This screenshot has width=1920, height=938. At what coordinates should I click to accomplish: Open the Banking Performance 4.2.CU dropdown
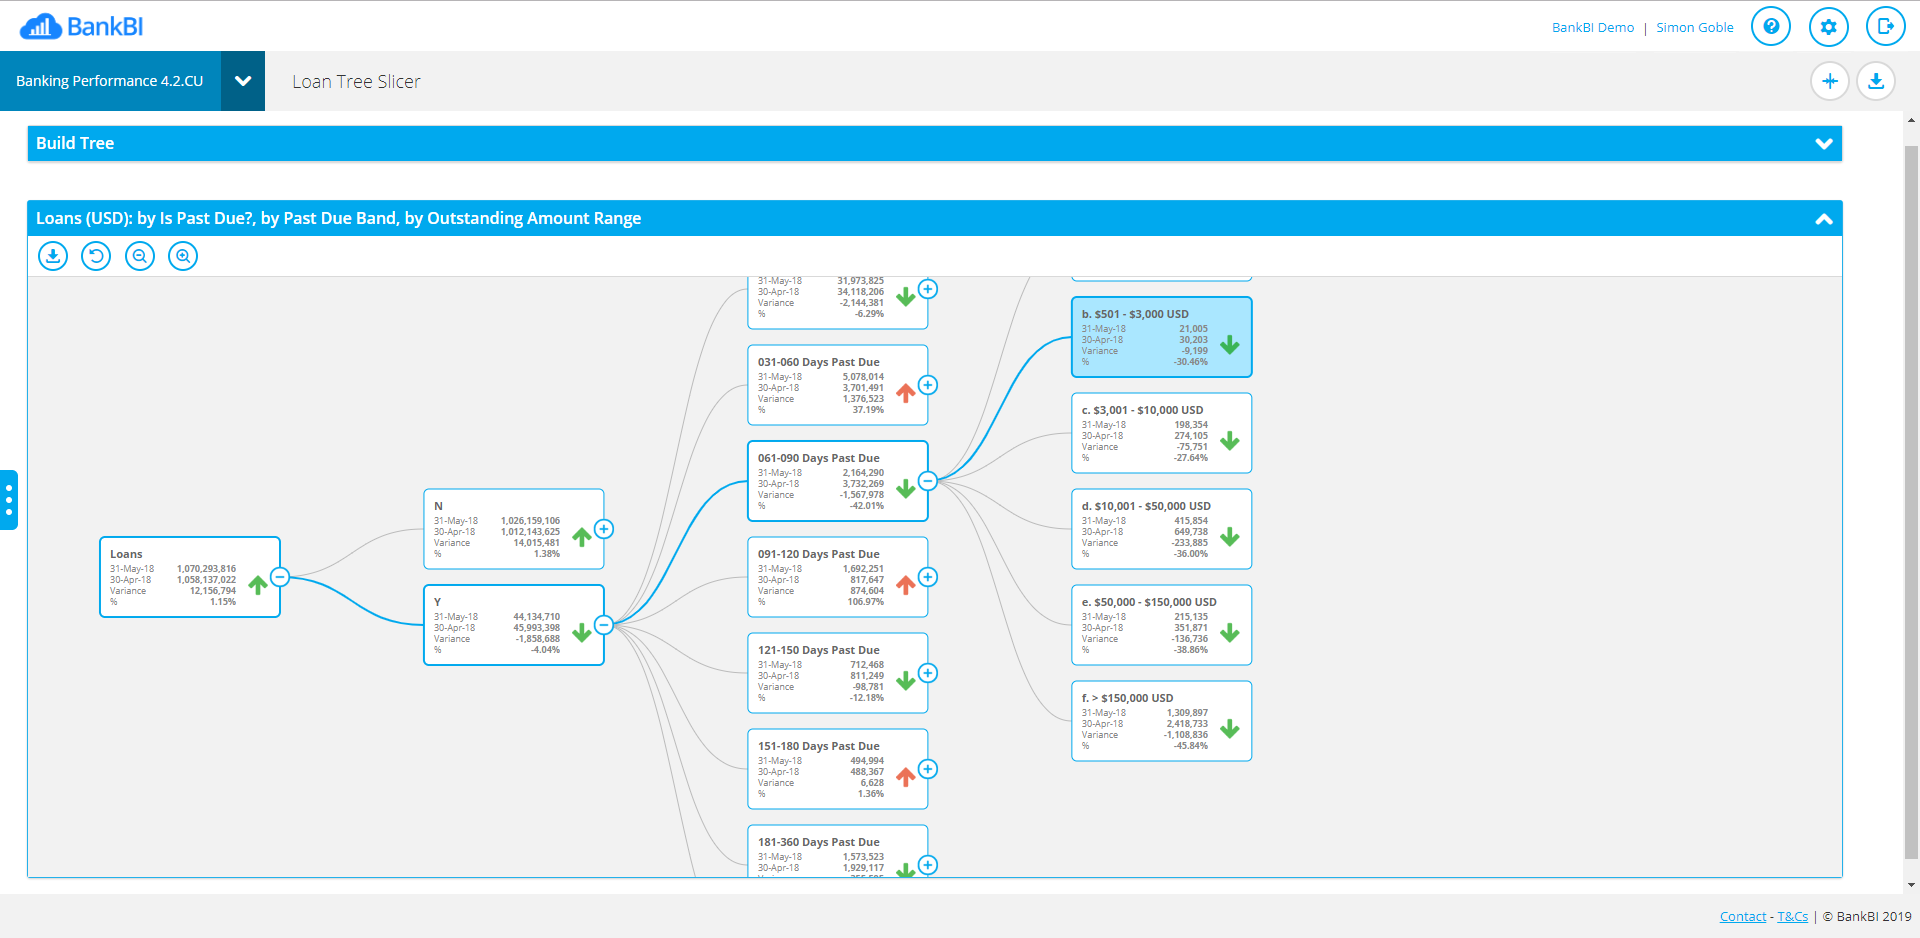coord(242,81)
